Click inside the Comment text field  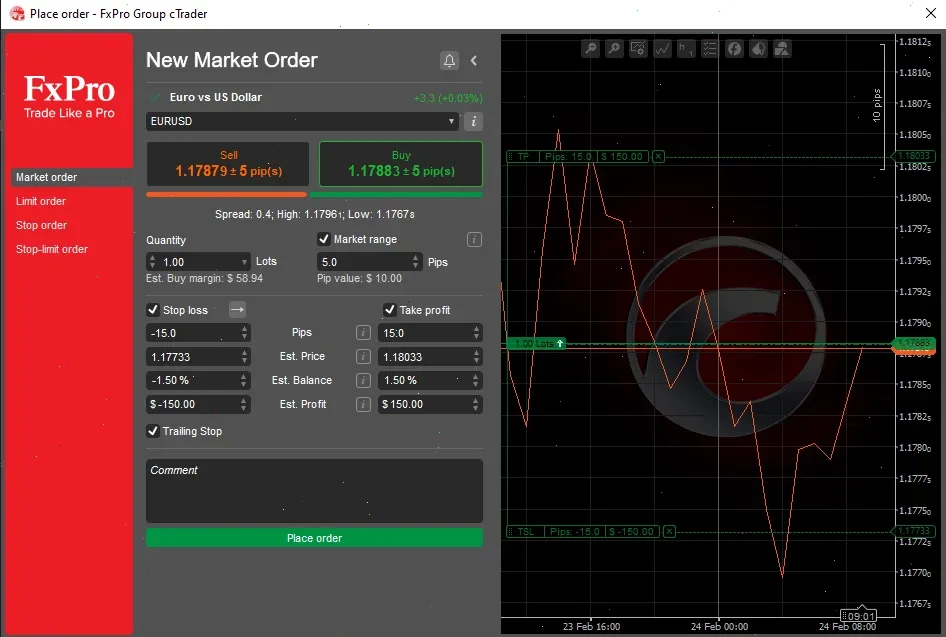(x=314, y=490)
